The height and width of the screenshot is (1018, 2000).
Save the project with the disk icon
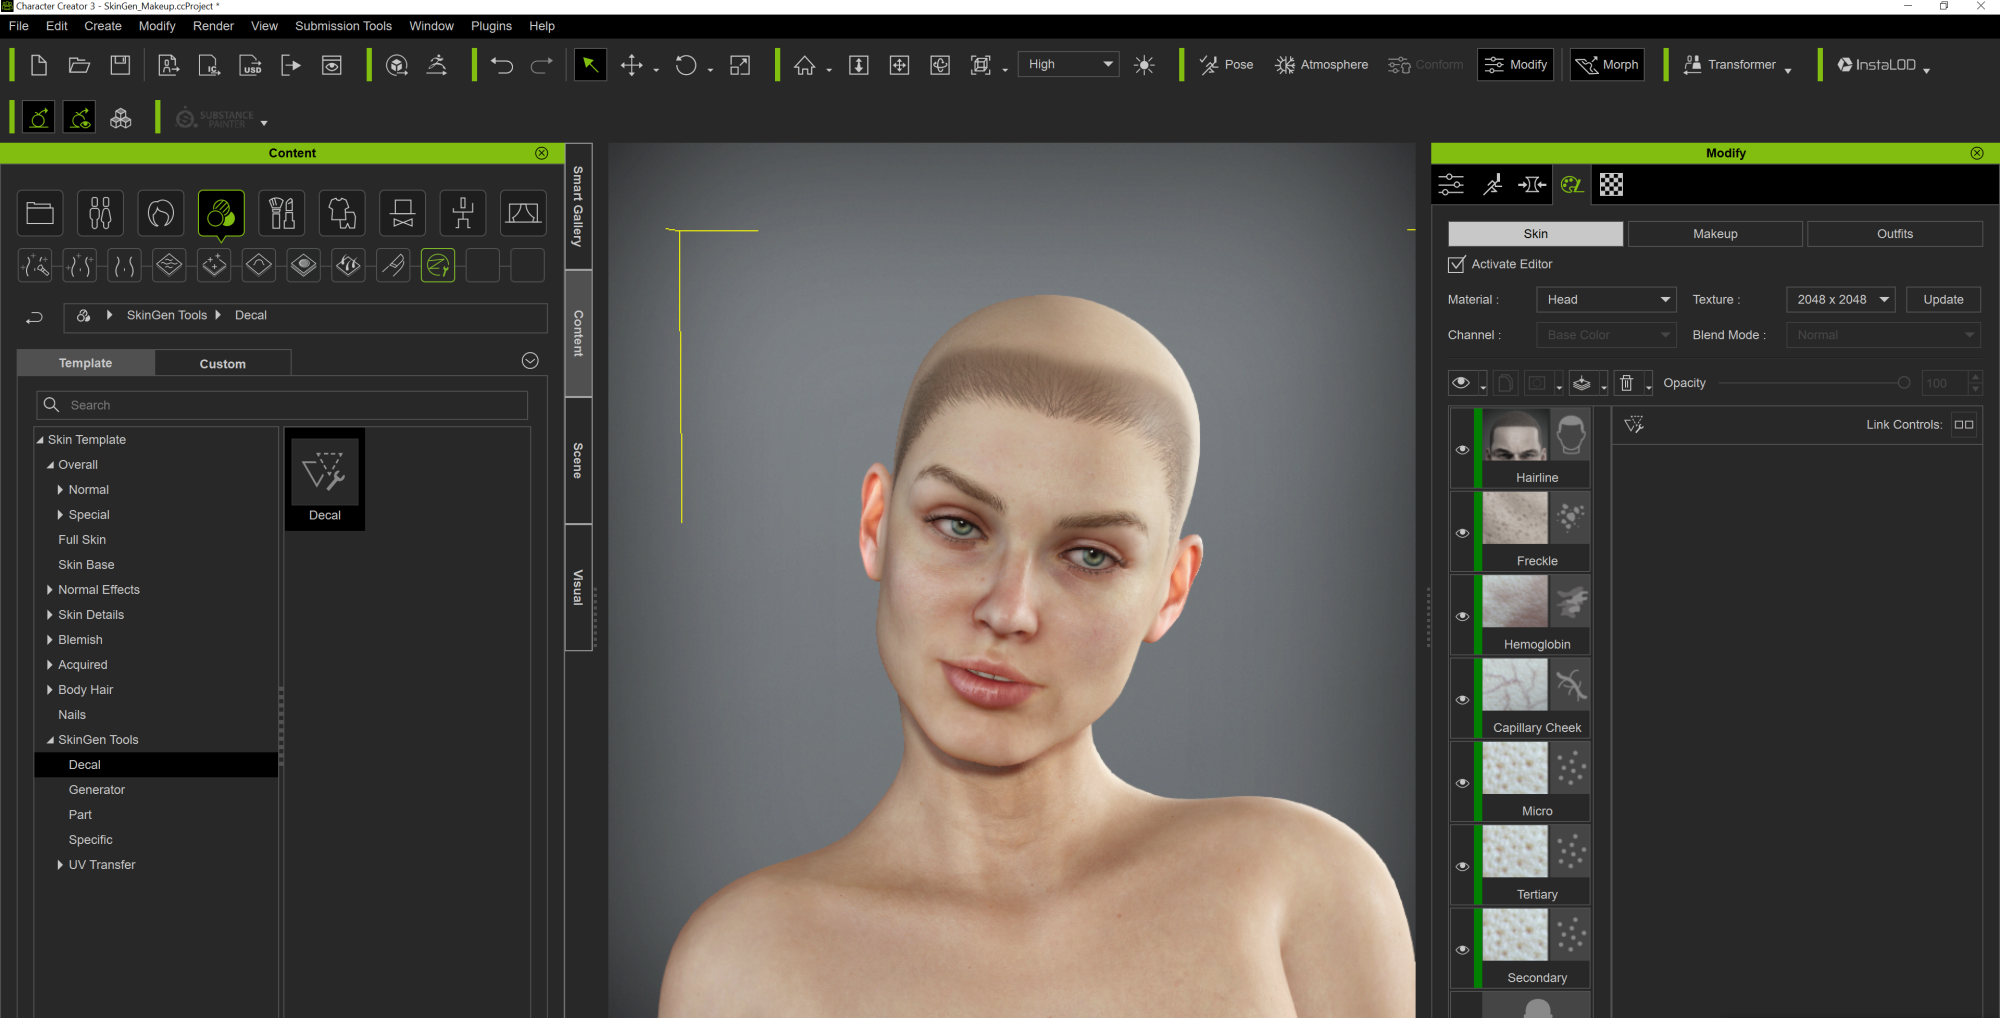coord(120,65)
